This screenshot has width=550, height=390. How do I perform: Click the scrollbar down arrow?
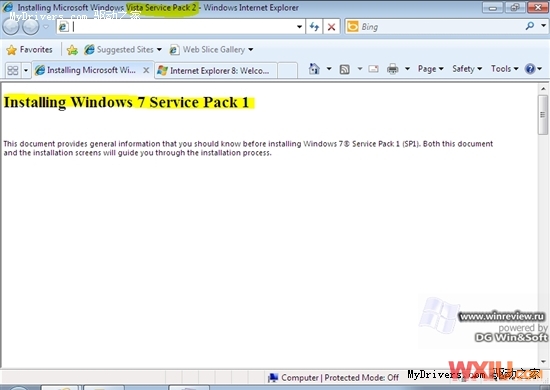pyautogui.click(x=543, y=362)
